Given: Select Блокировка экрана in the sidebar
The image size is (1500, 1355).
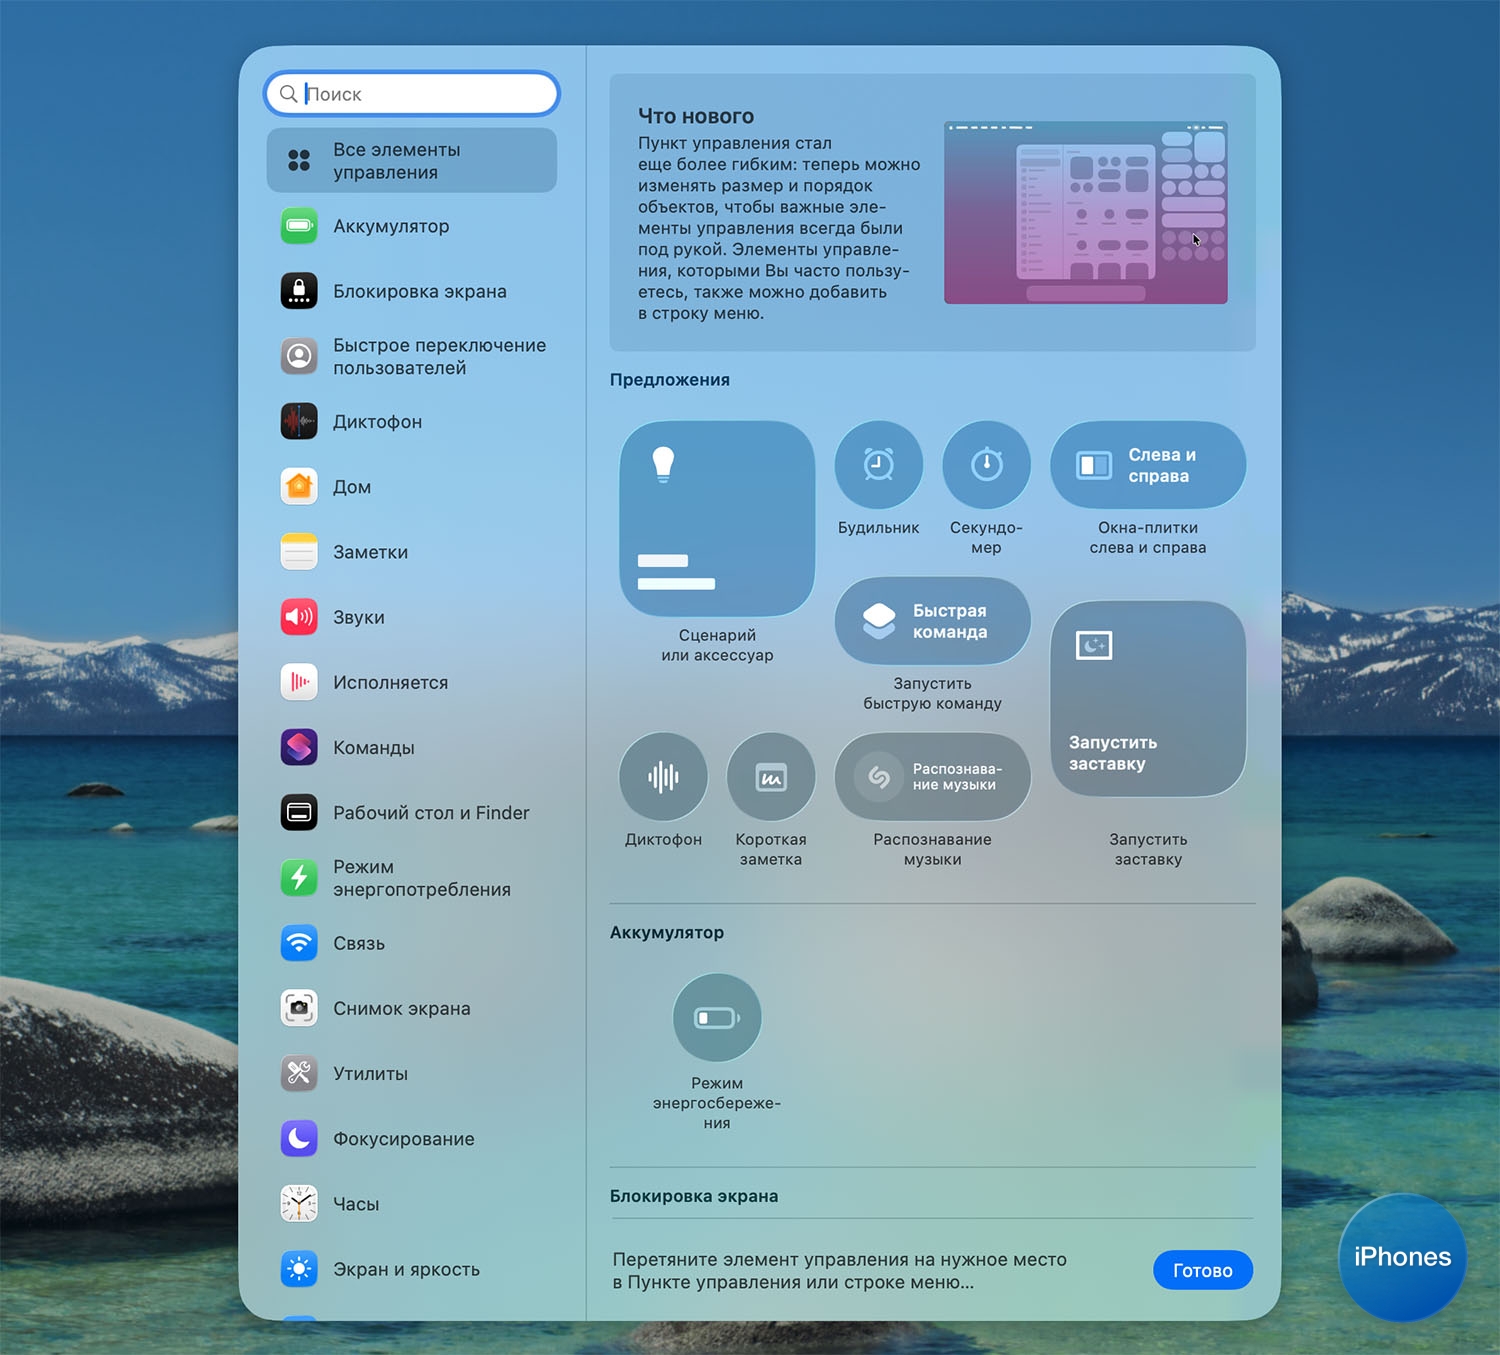Looking at the screenshot, I should (419, 291).
